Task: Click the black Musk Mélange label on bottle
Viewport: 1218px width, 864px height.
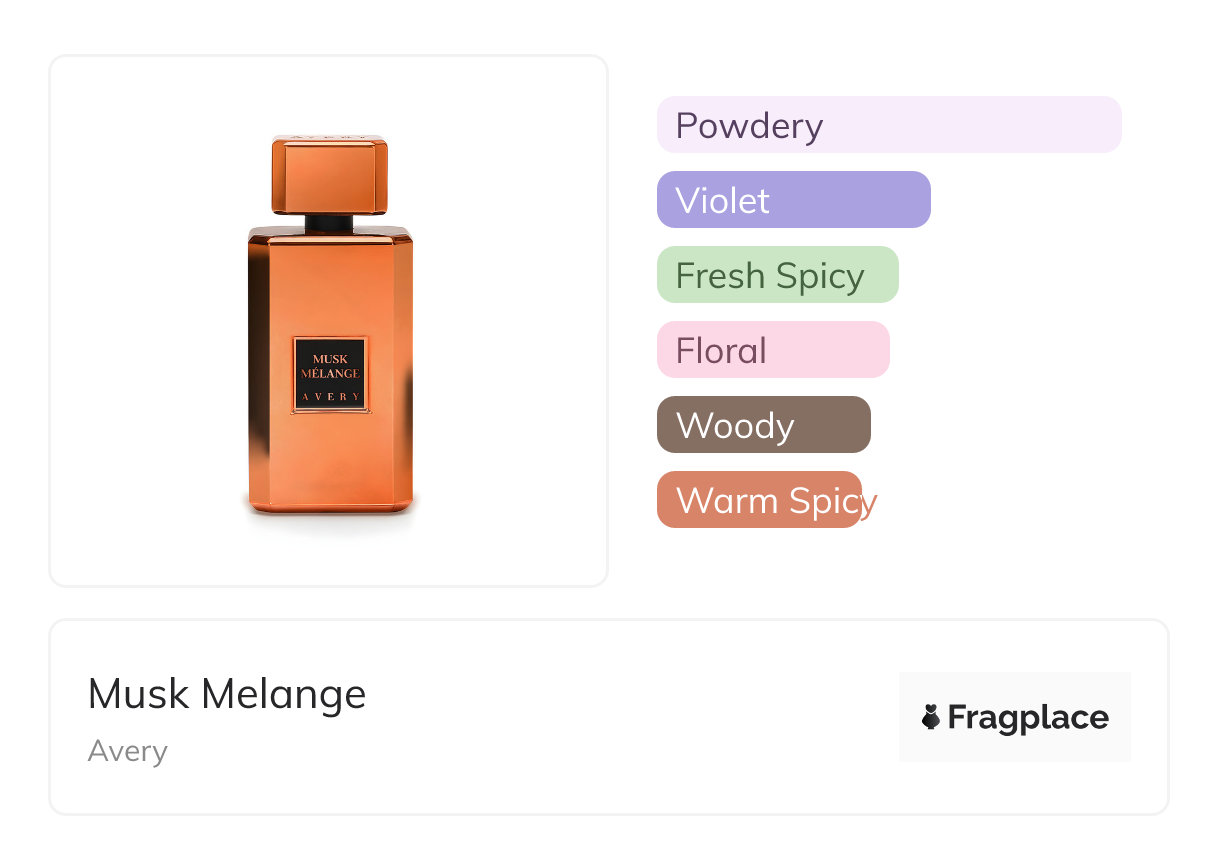Action: 330,374
